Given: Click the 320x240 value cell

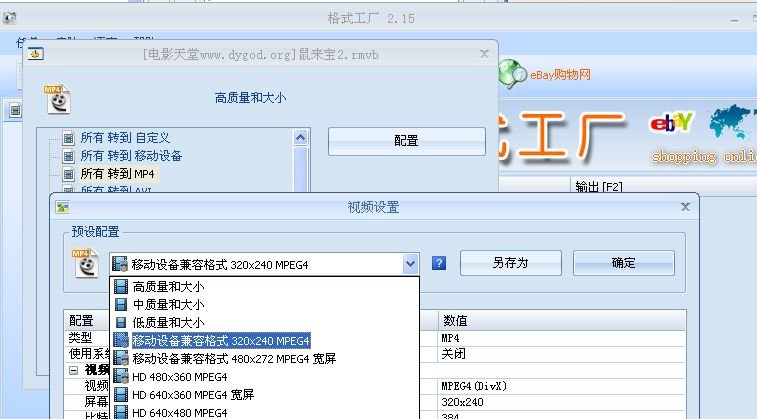Looking at the screenshot, I should pos(562,402).
